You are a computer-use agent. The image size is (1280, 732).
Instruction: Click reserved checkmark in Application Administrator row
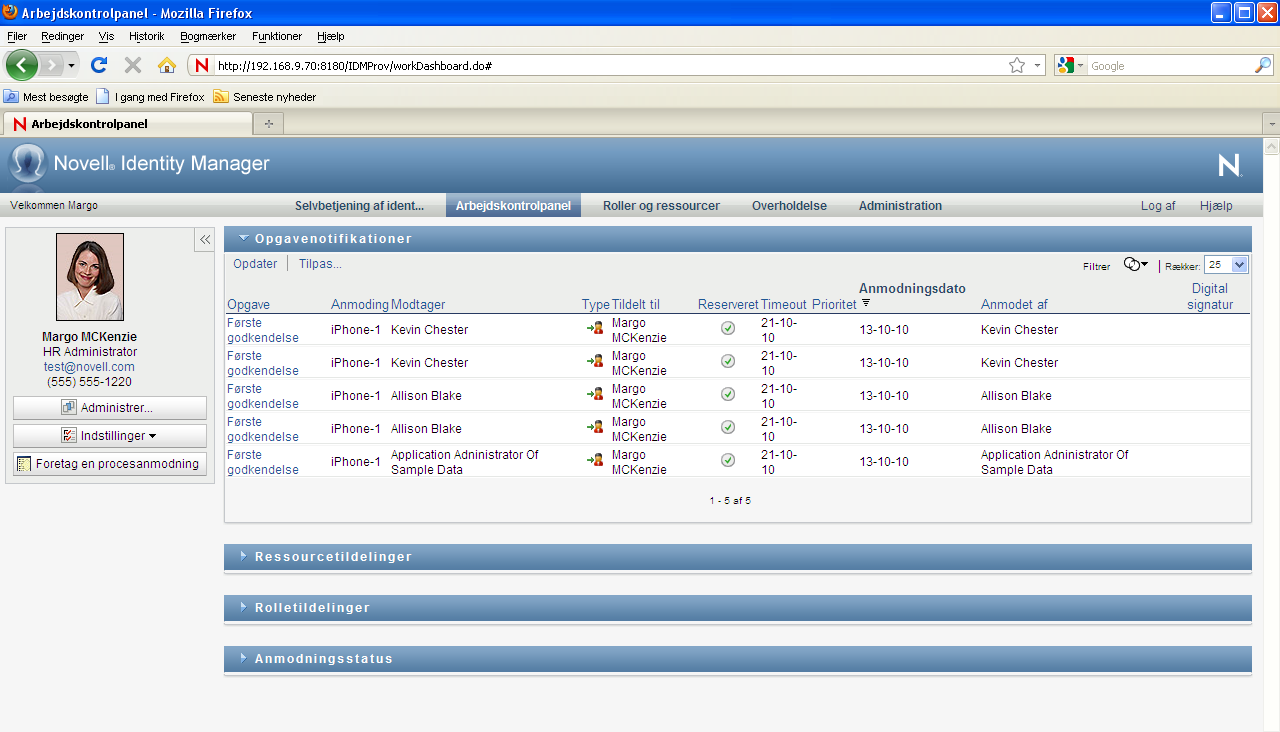(x=728, y=460)
